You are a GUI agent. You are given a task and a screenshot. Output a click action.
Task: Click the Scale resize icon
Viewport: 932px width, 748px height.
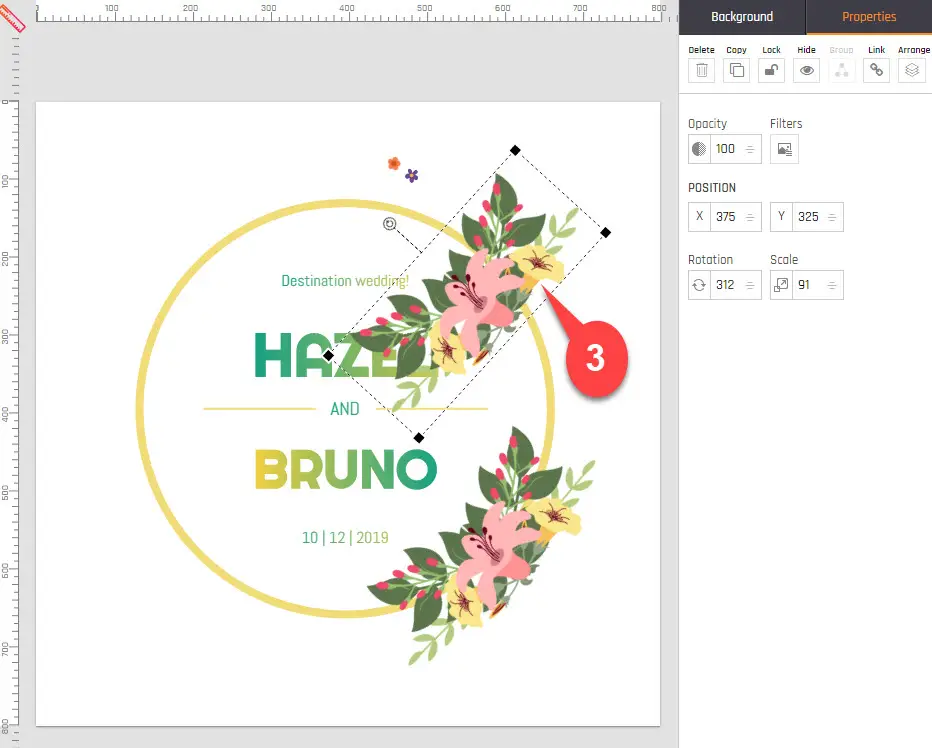coord(781,285)
